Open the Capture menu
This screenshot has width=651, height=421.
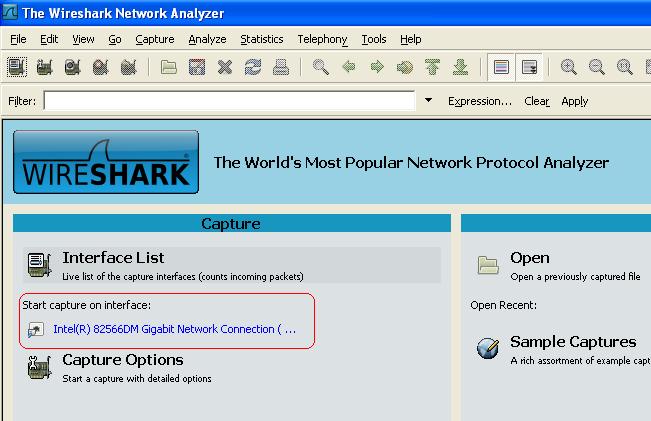pos(155,39)
